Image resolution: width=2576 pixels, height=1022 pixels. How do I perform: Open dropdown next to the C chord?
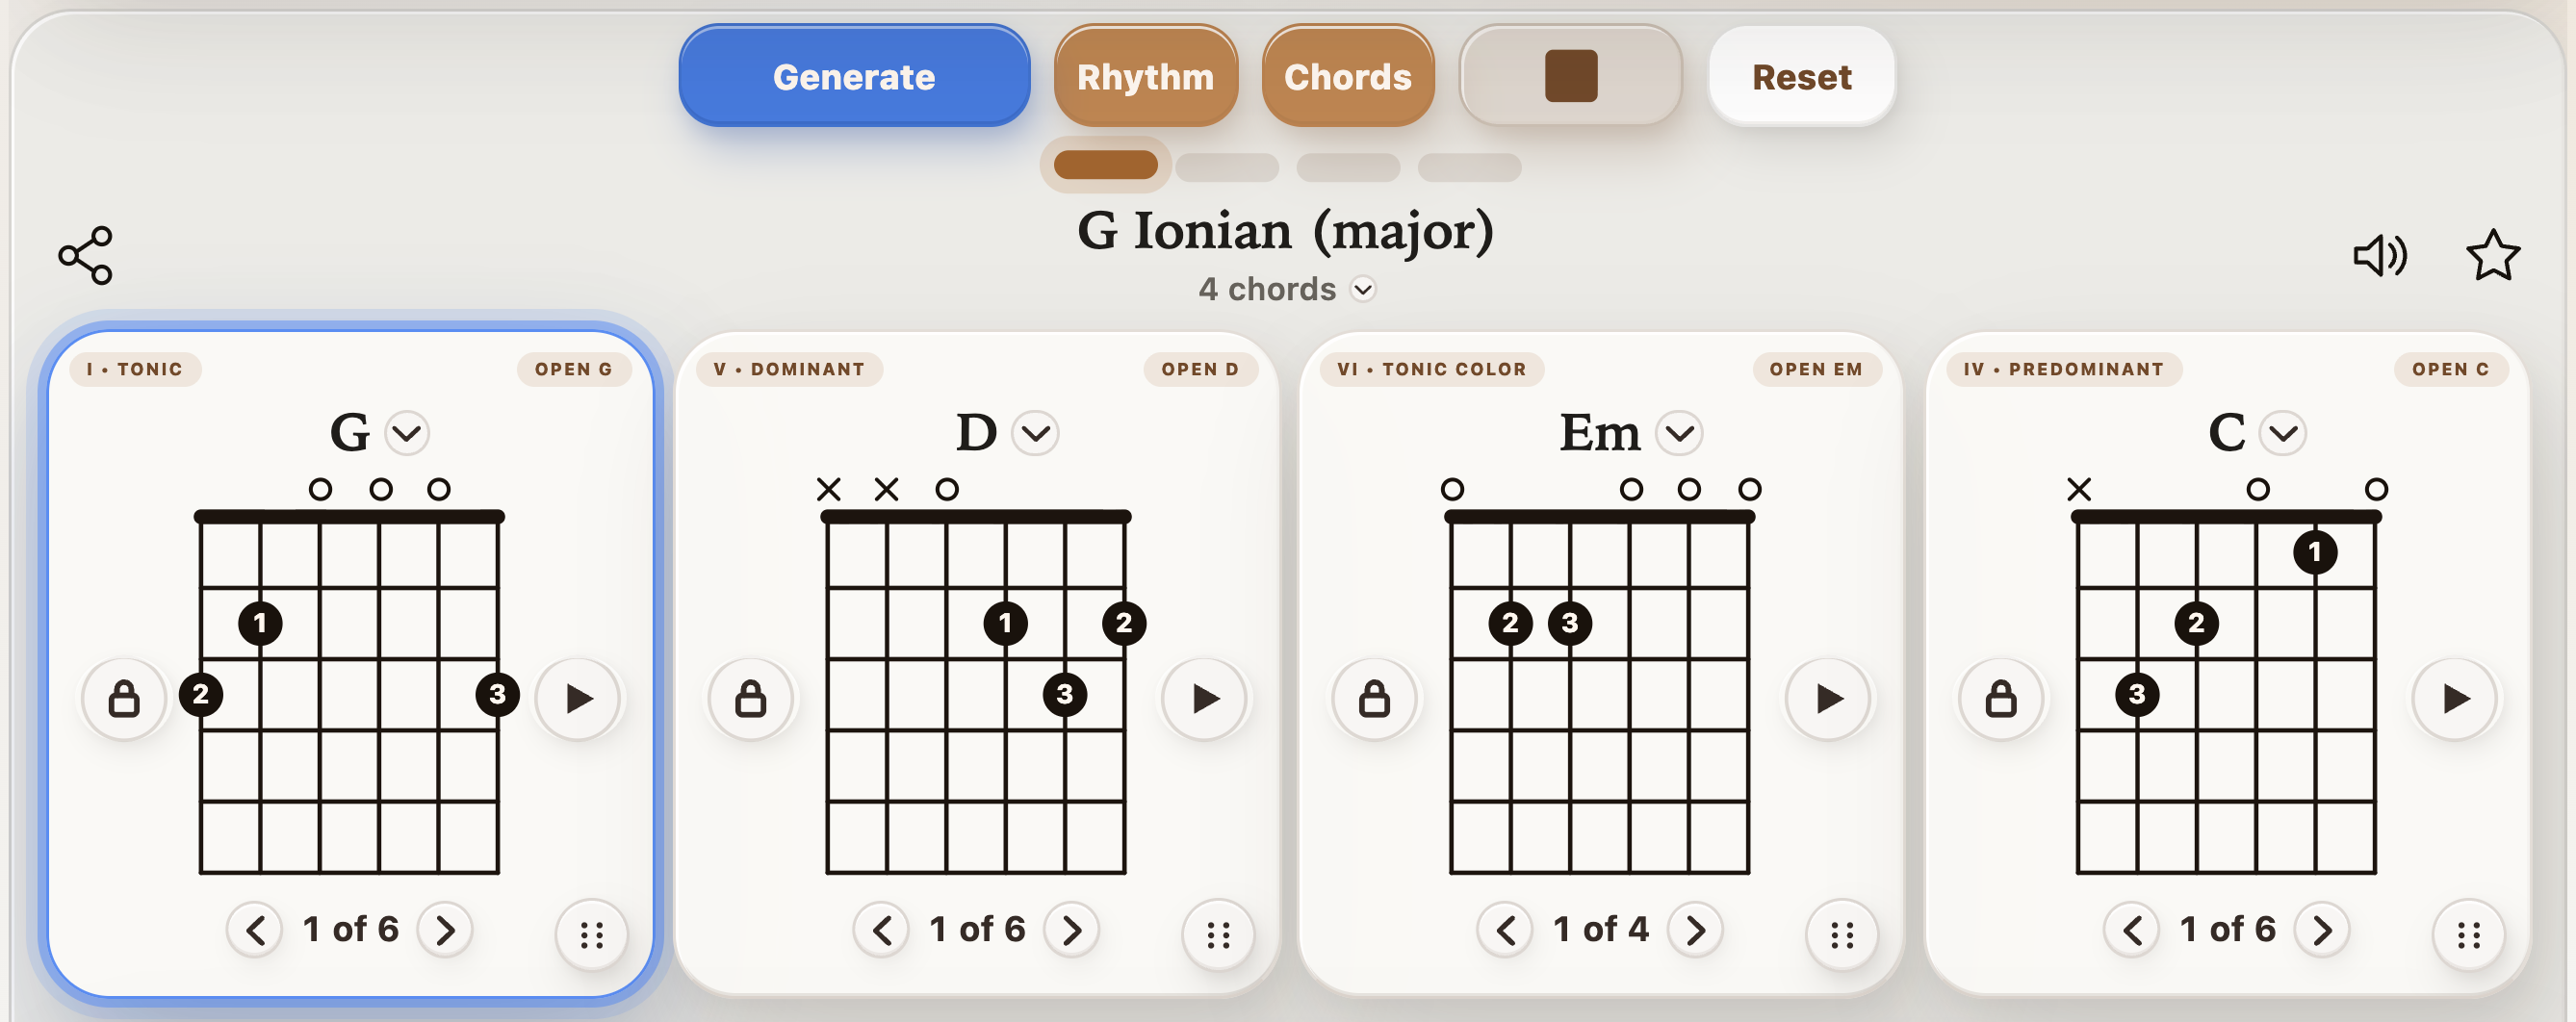[x=2283, y=433]
